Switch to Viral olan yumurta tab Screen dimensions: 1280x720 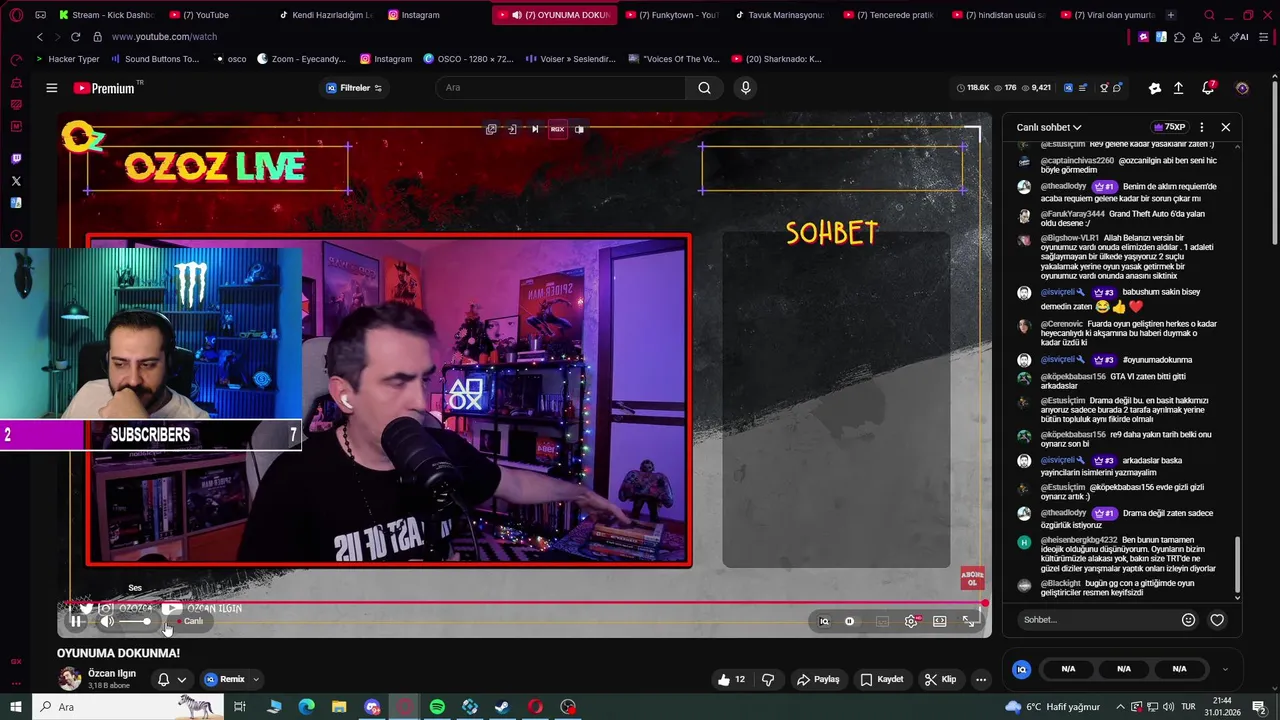(x=1107, y=15)
